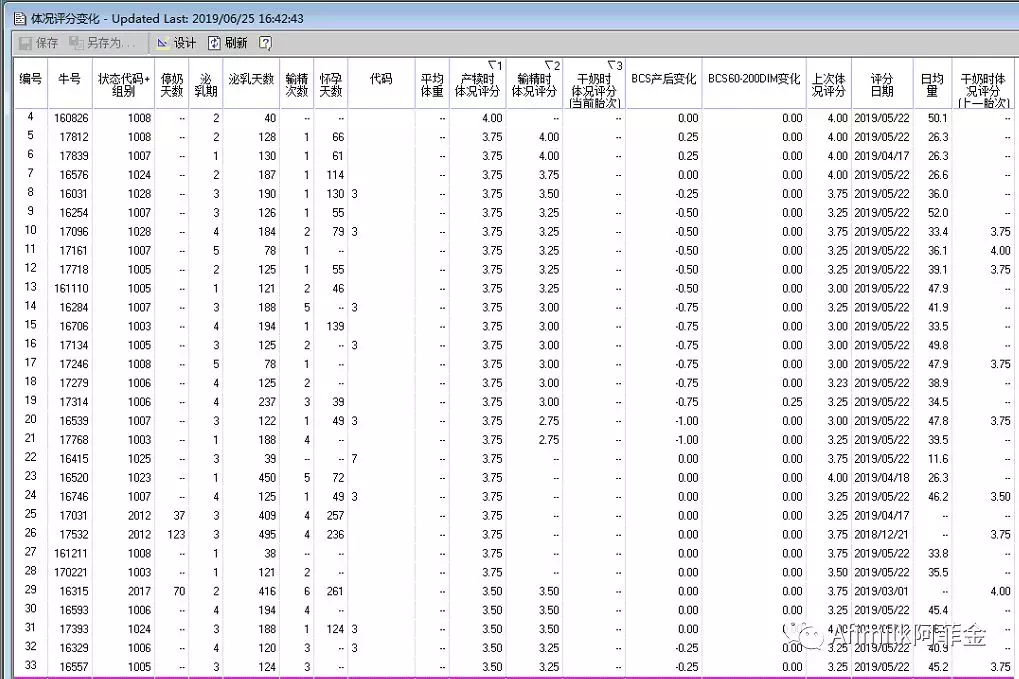Click the 另存为 save-as toolbar button
The image size is (1019, 679).
tap(103, 43)
